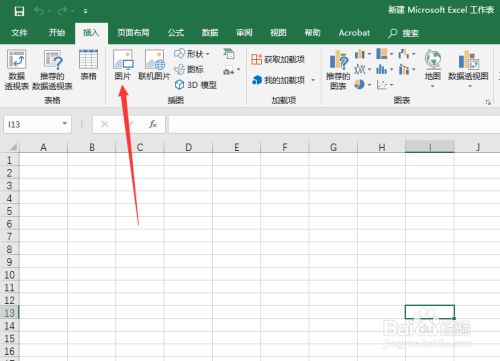This screenshot has height=361, width=500.
Task: Insert a hierarchy treemap chart
Action: 384,54
